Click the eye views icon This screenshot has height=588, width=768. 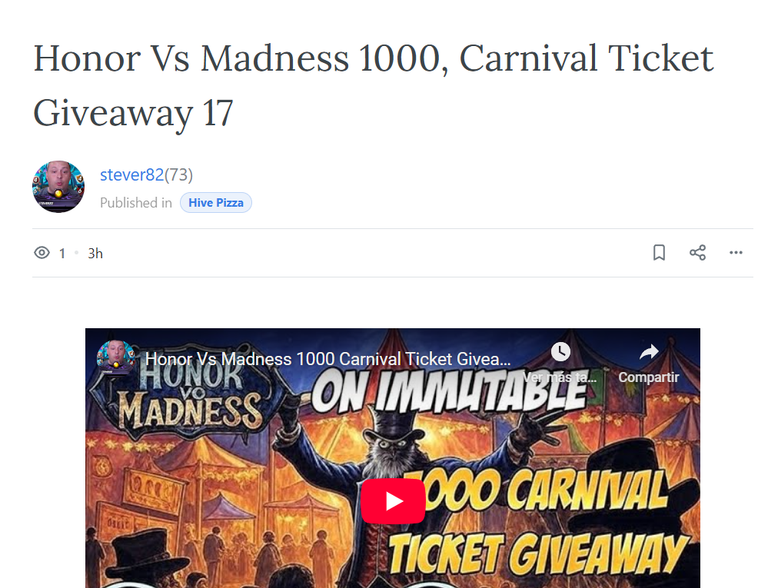(42, 253)
